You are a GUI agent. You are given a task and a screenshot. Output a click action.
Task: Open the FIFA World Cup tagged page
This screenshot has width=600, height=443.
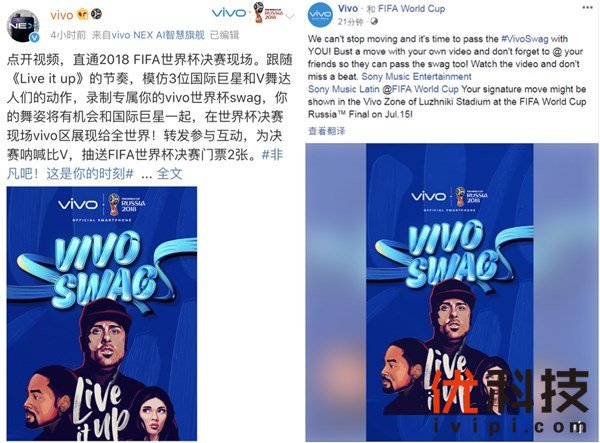click(x=411, y=8)
